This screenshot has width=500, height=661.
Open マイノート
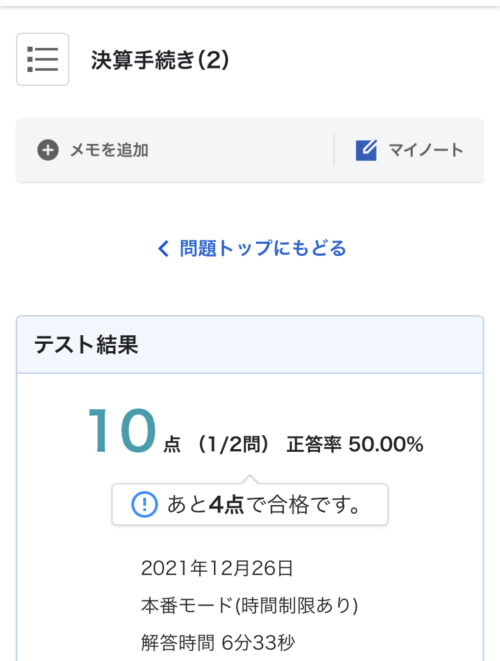click(x=409, y=150)
